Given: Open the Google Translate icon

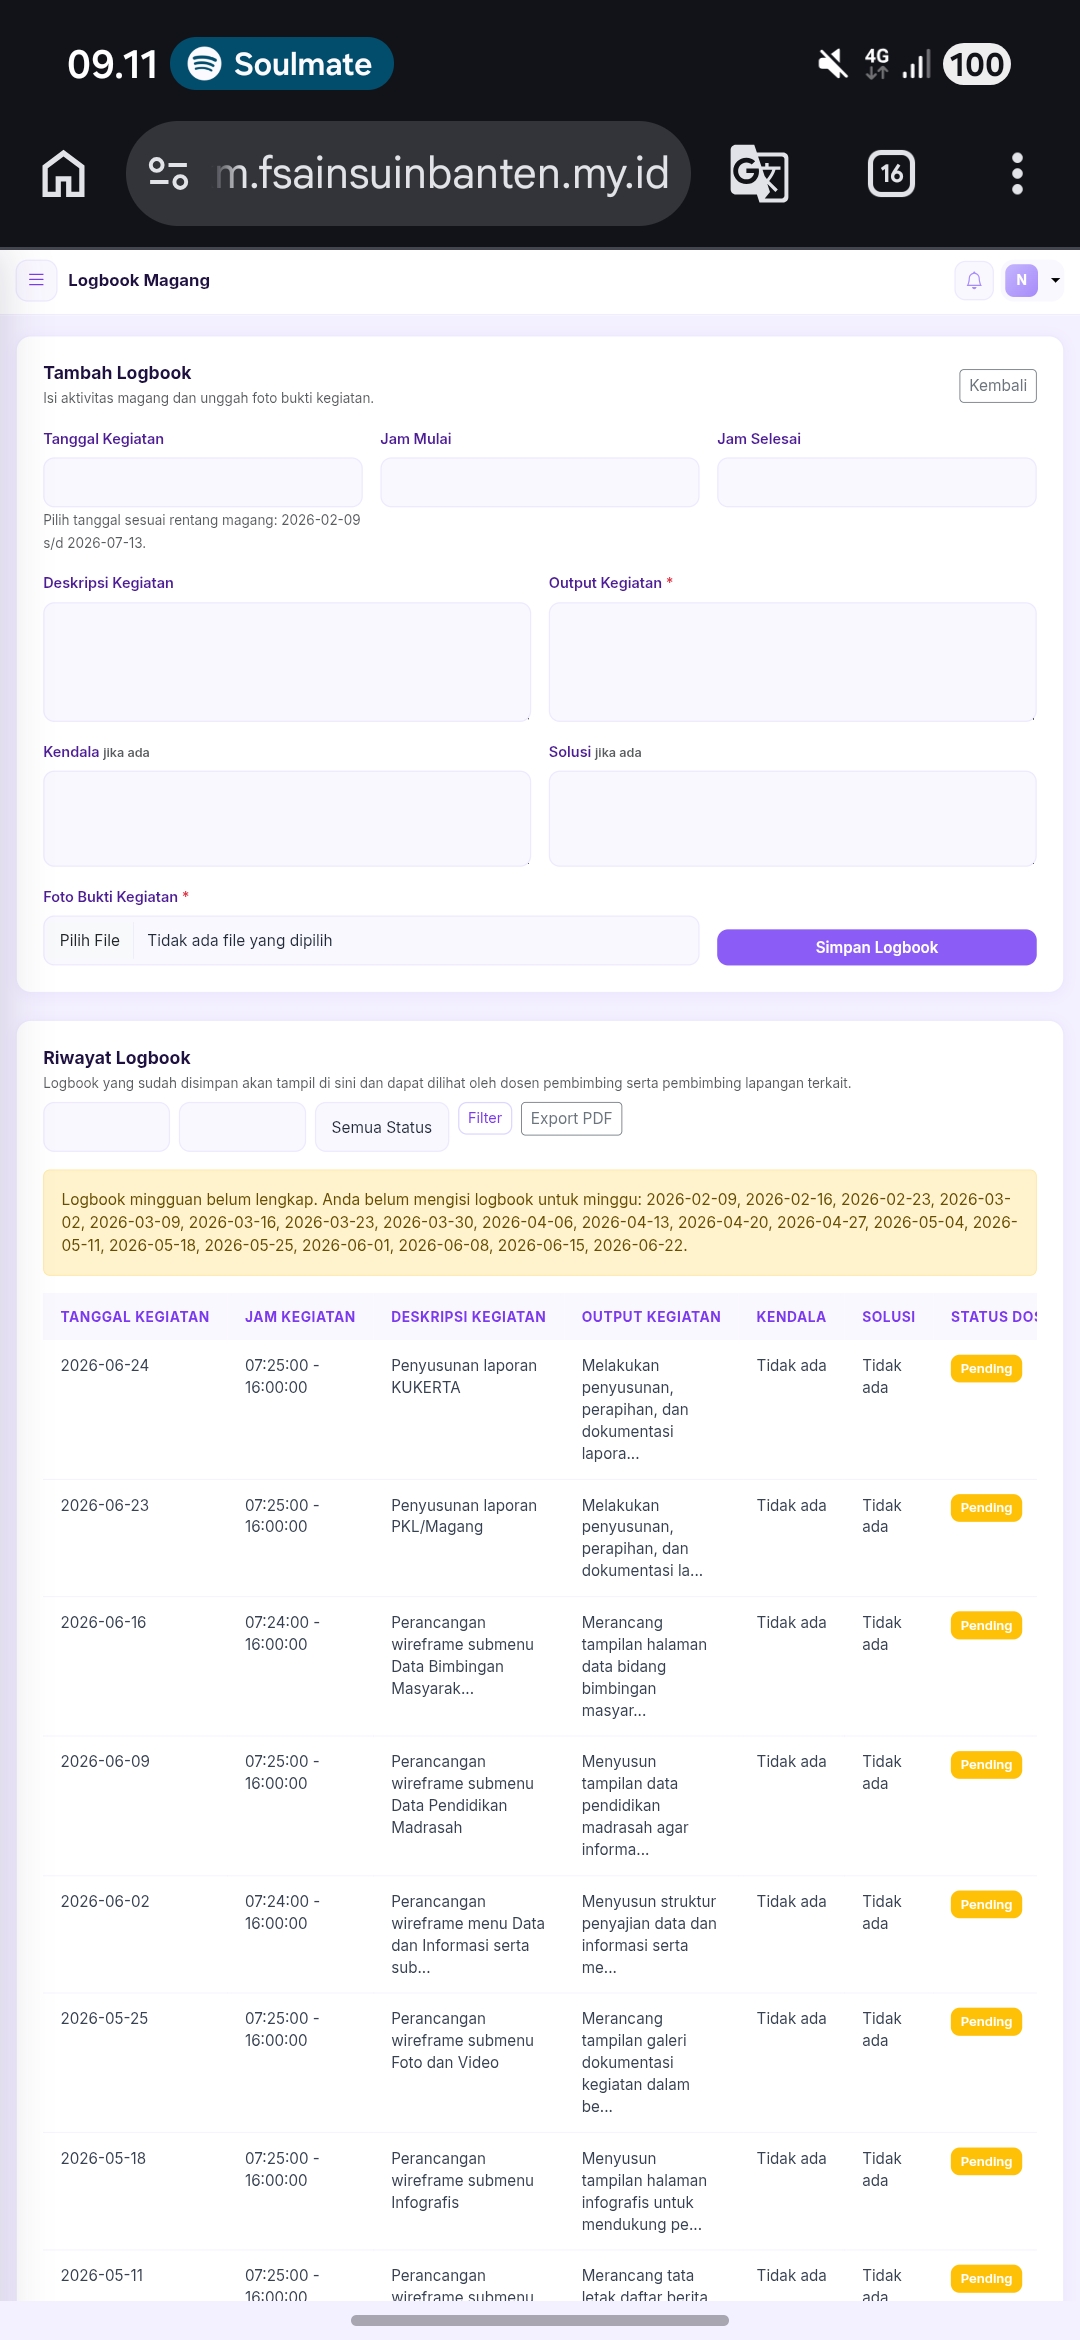Looking at the screenshot, I should click(x=759, y=174).
